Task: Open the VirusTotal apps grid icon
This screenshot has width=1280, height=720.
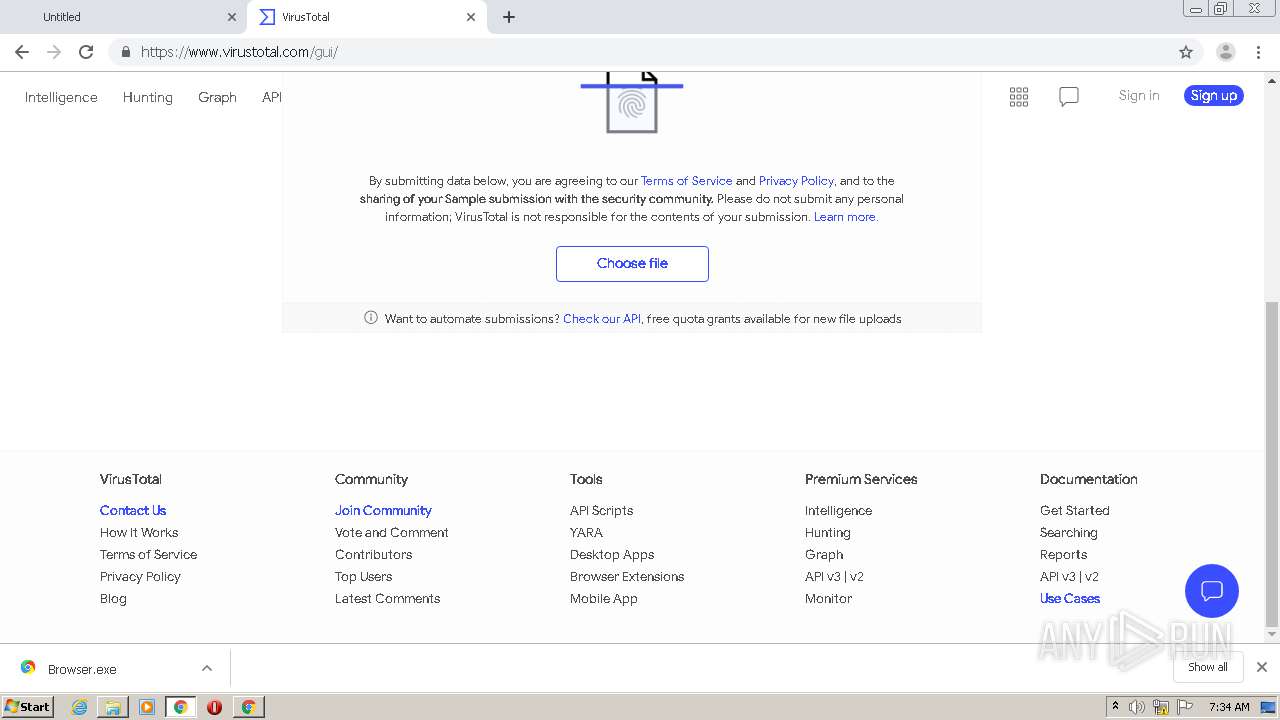Action: click(1019, 97)
